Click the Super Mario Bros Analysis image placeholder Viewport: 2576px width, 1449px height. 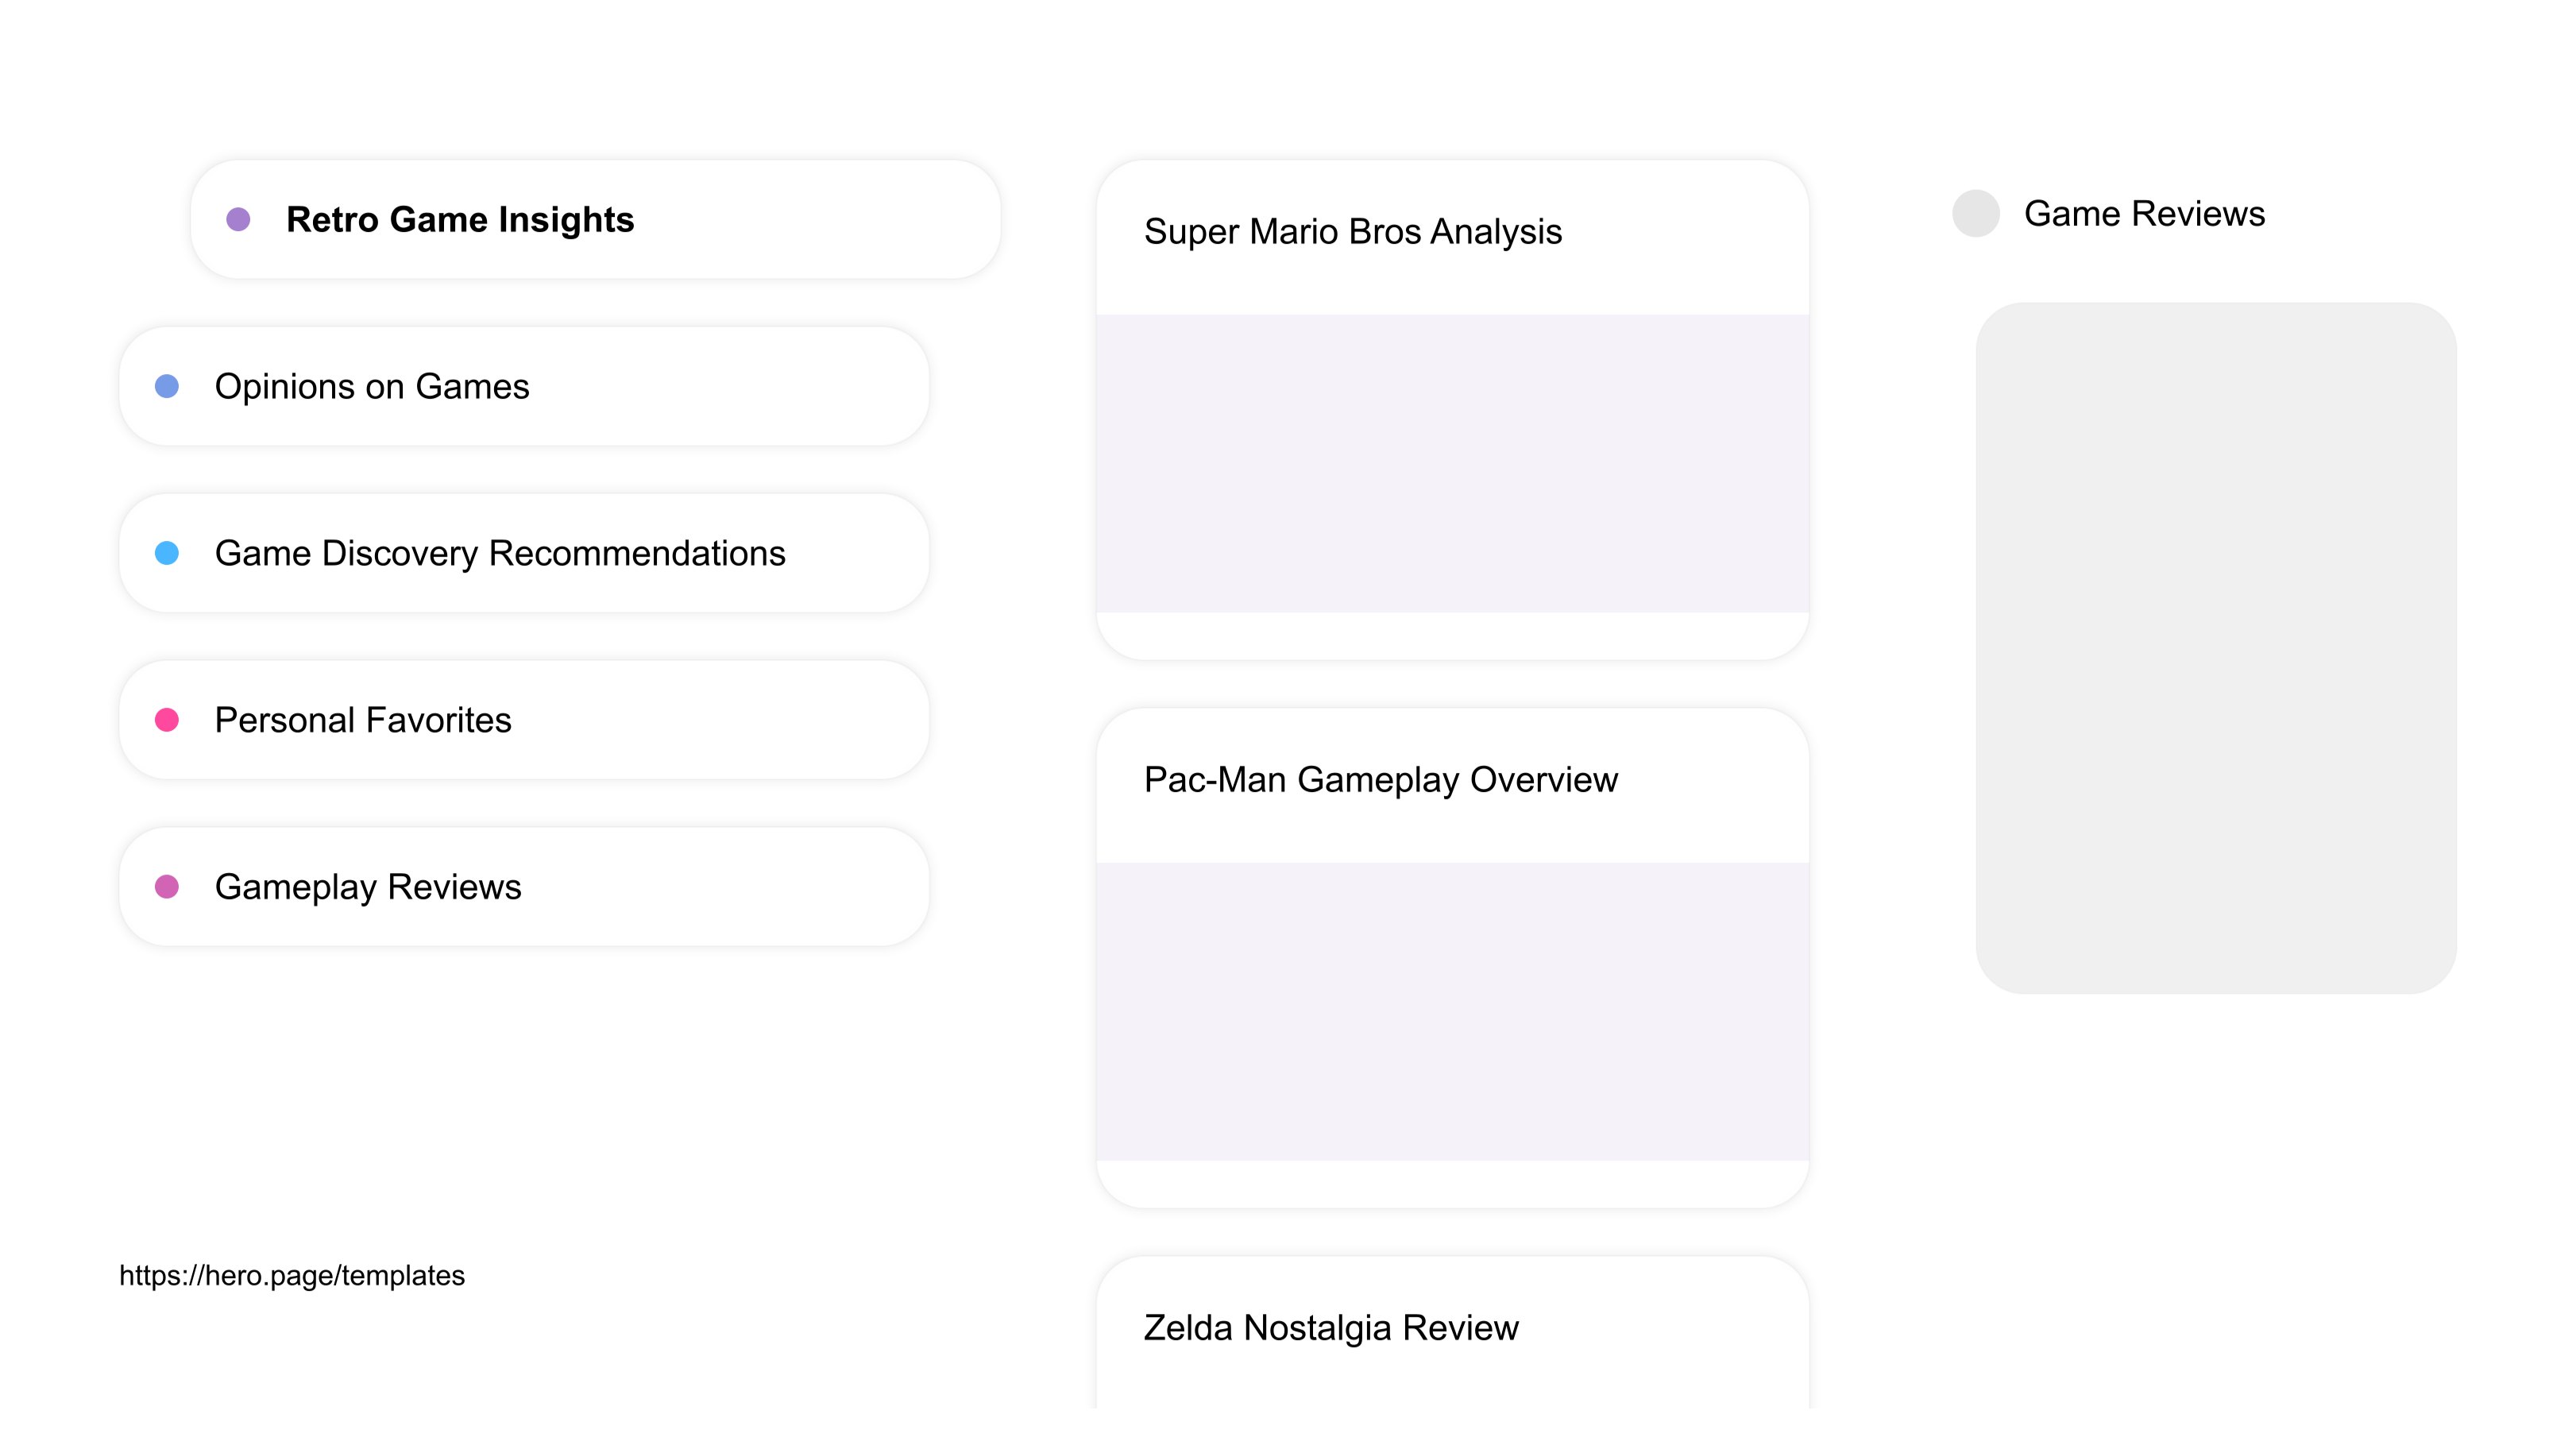coord(1453,464)
